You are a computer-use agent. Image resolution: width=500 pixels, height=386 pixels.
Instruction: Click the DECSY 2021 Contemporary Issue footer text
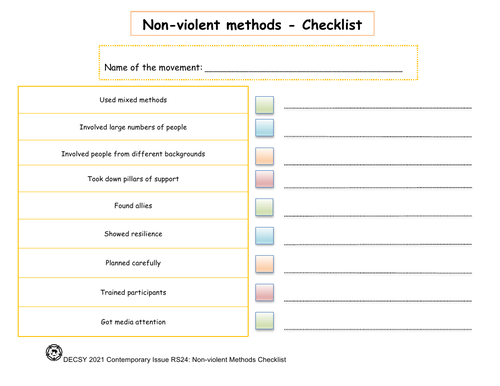174,360
